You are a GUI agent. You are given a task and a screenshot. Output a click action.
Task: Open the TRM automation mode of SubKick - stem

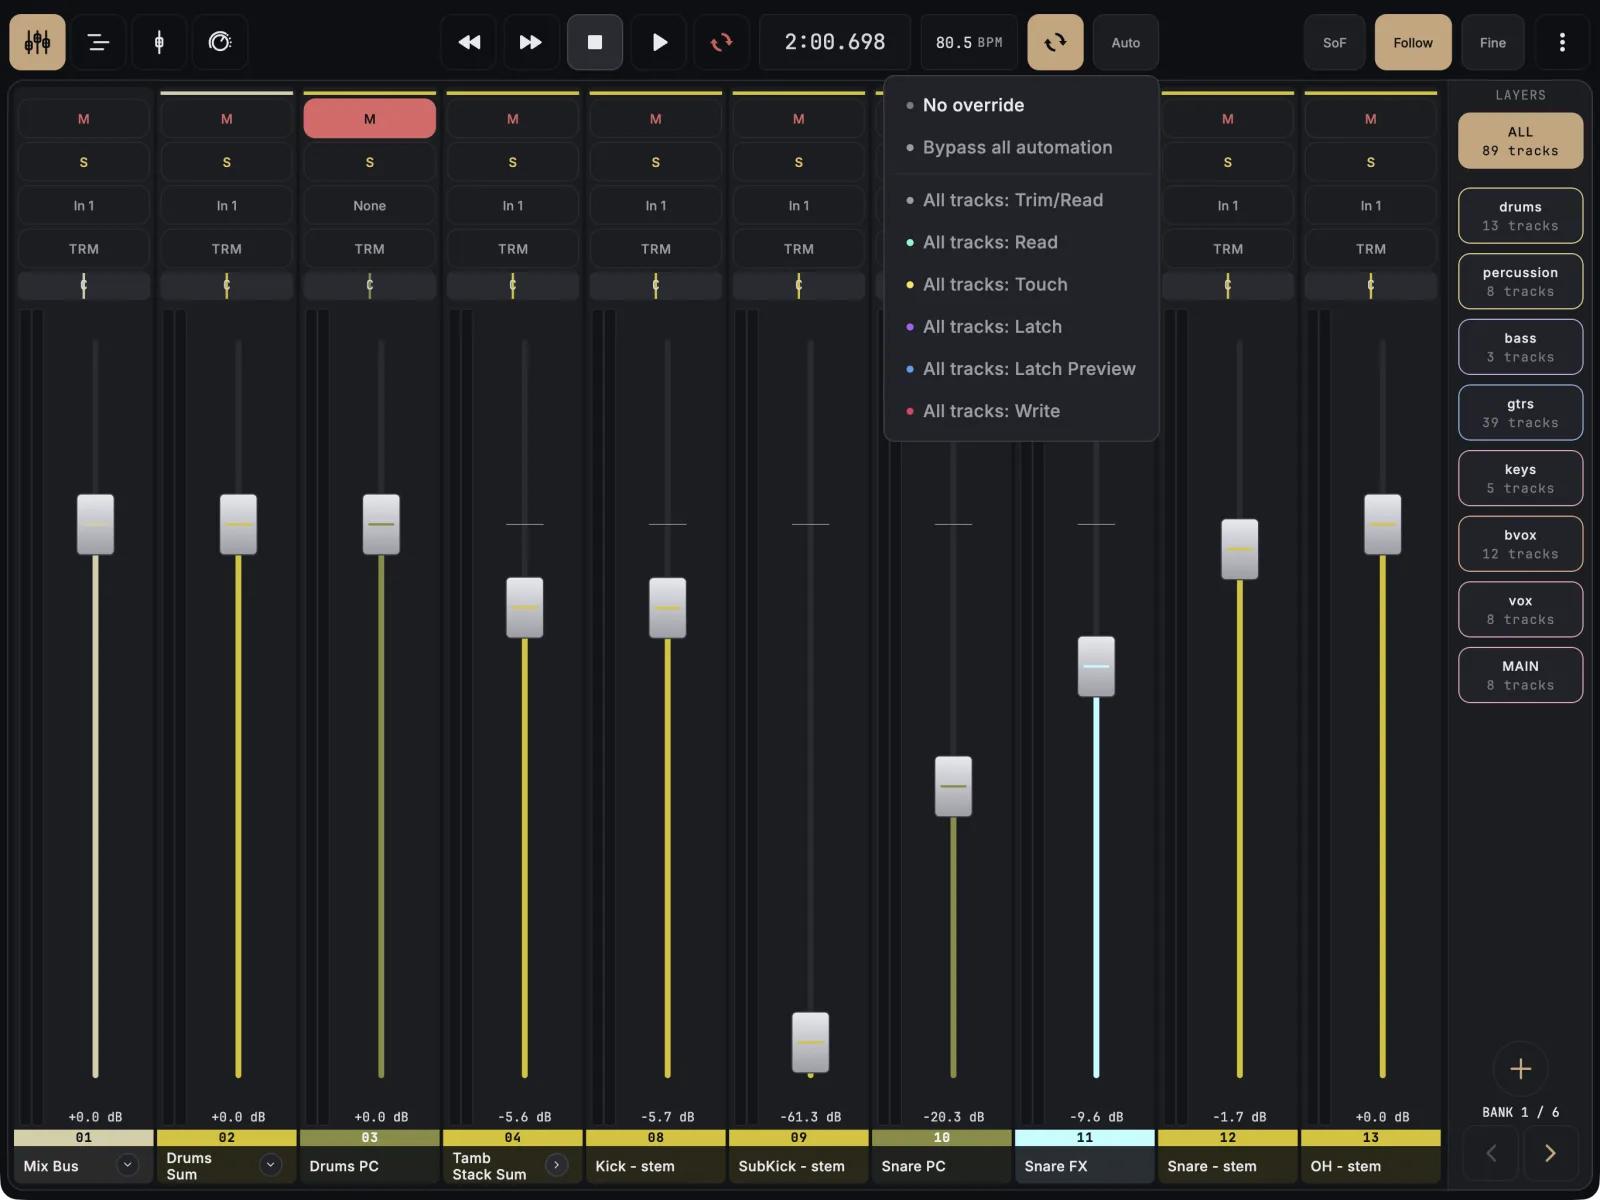799,249
